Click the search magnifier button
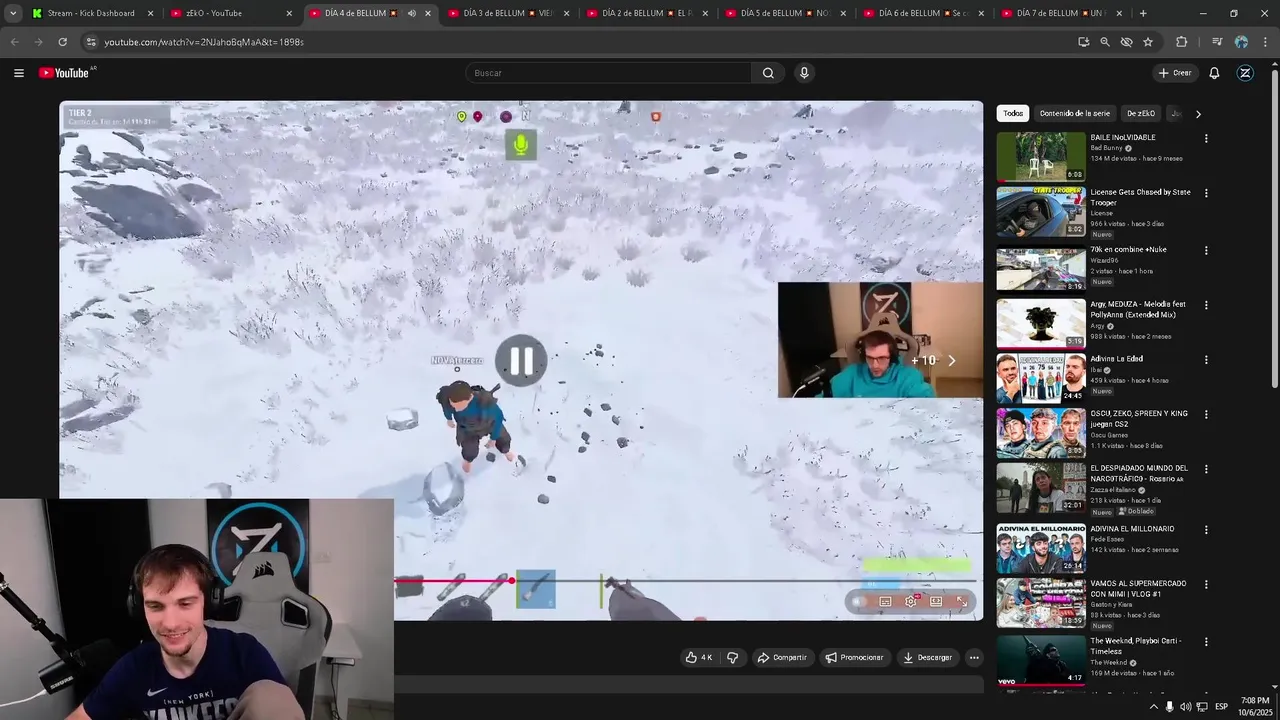Image resolution: width=1280 pixels, height=720 pixels. (x=768, y=73)
